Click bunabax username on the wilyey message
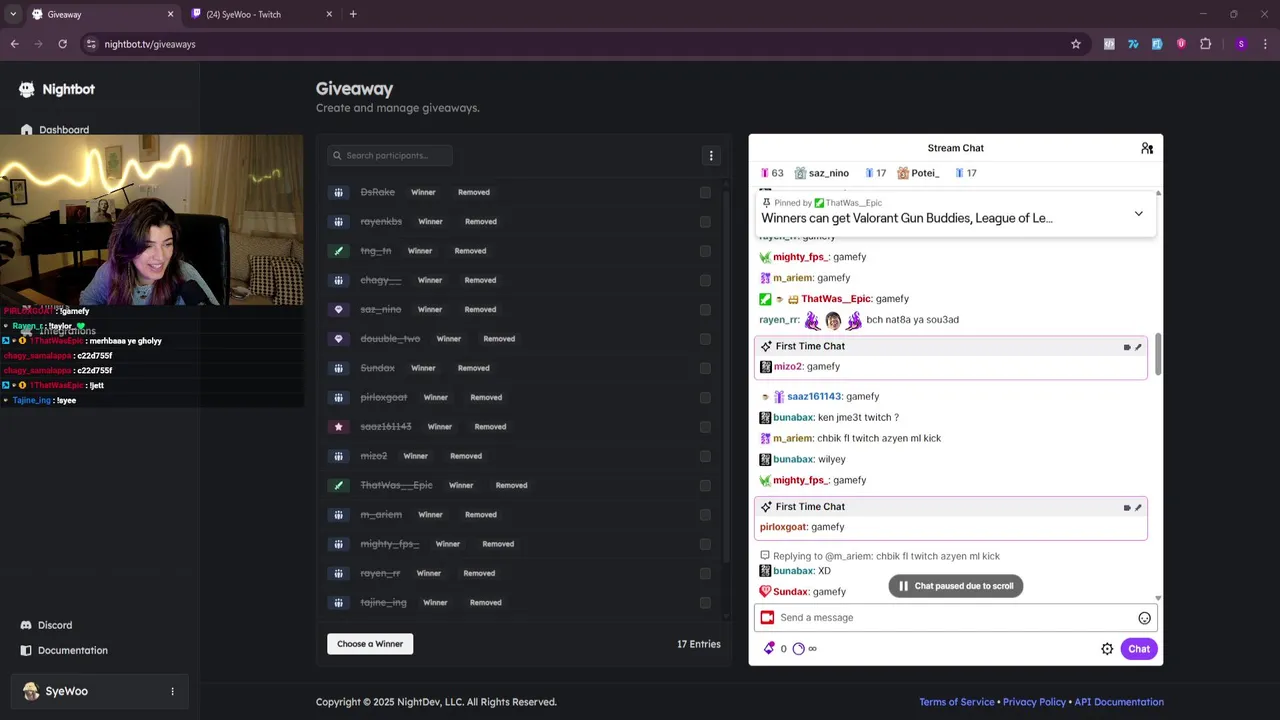 point(793,459)
